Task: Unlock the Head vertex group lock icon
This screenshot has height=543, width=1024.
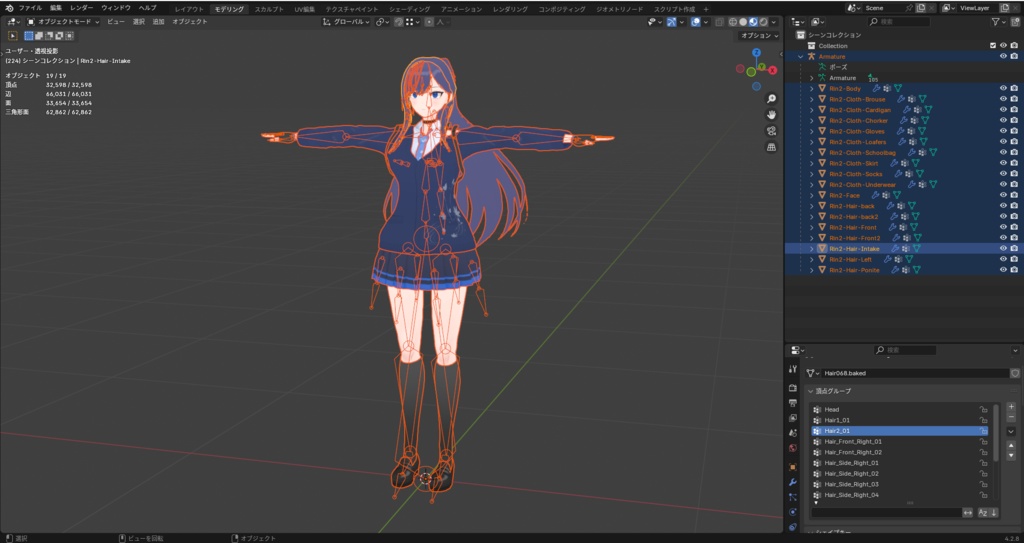Action: point(982,410)
